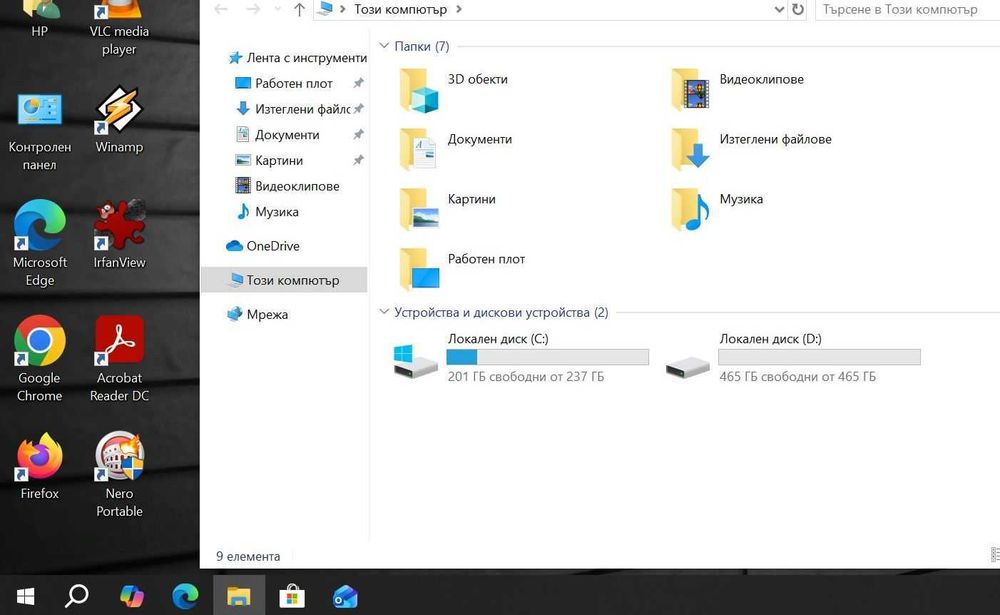
Task: Select the Картини folder in main pane
Action: (x=448, y=209)
